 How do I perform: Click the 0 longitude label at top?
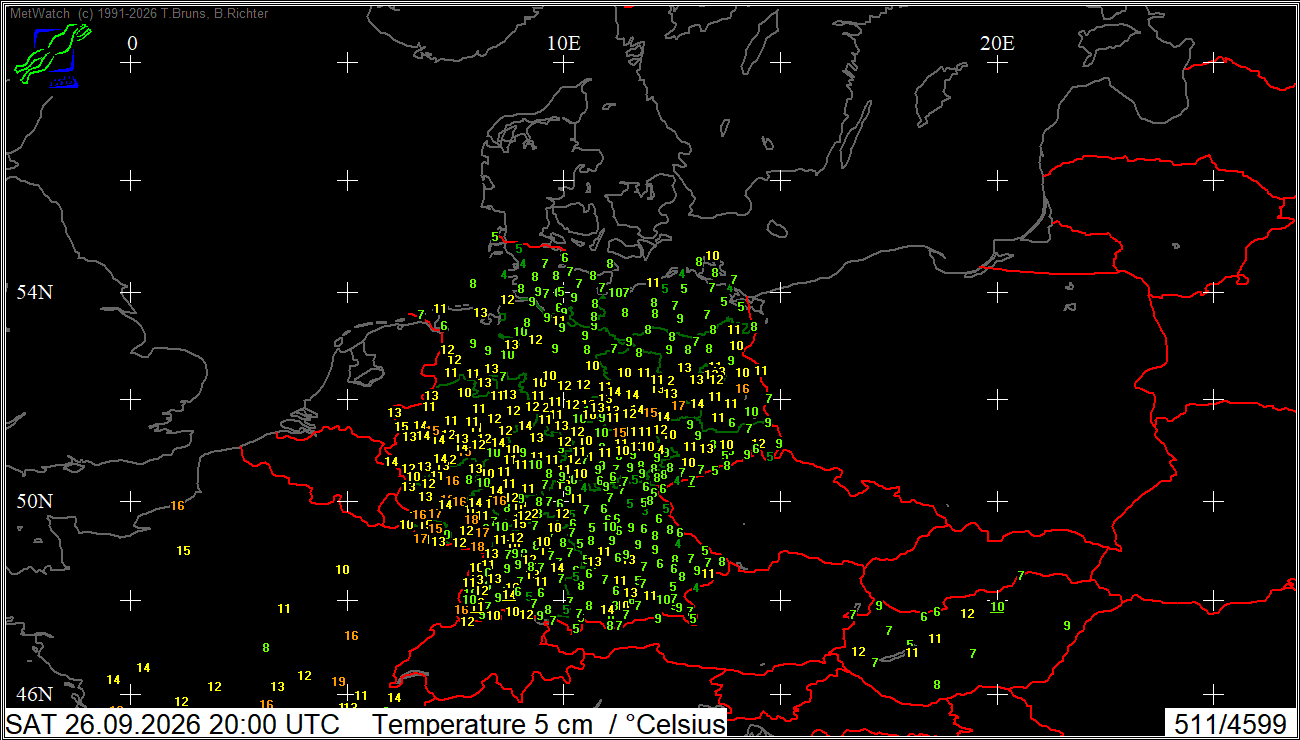tap(132, 43)
